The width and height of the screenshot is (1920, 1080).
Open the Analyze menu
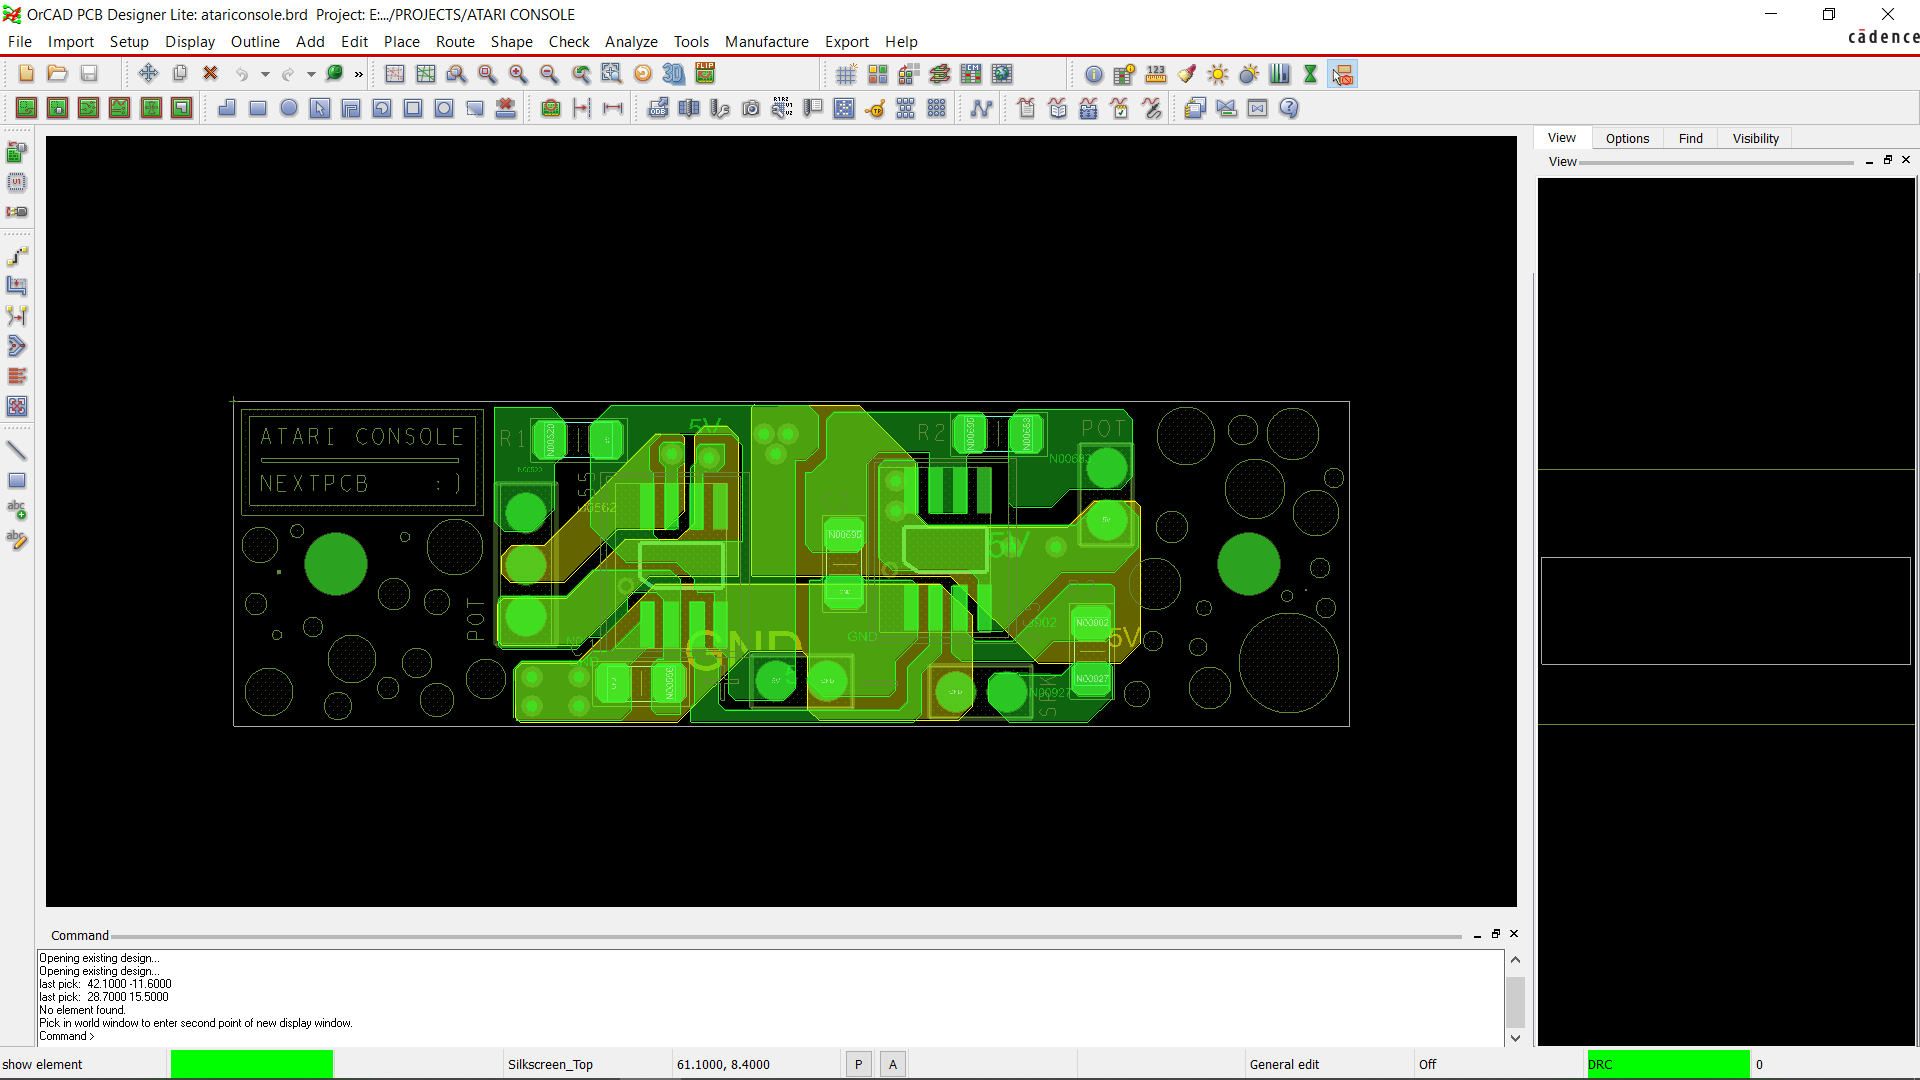click(631, 41)
